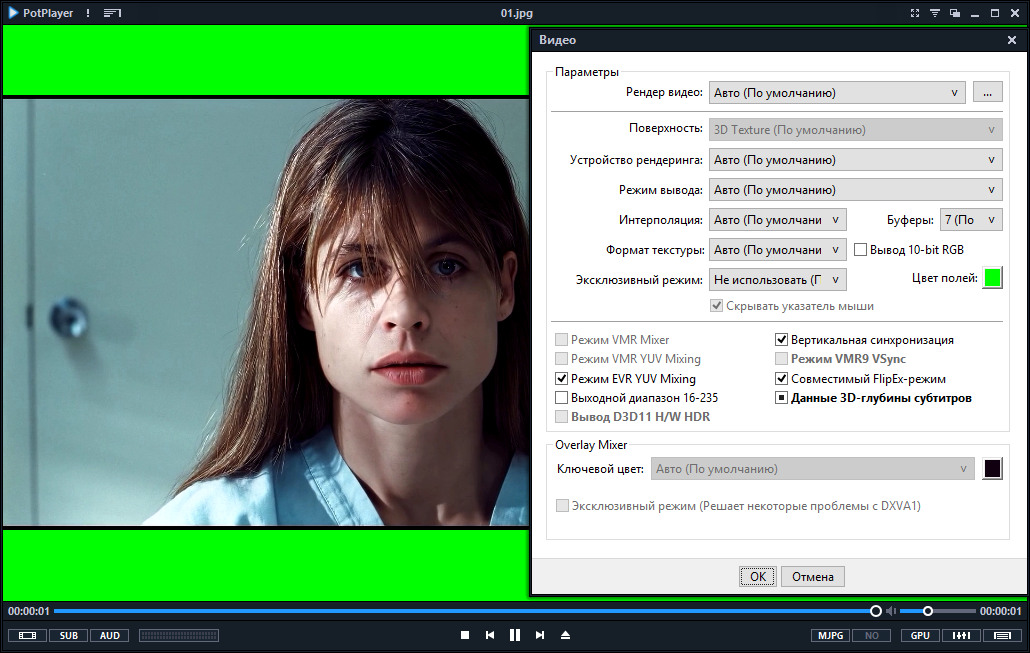This screenshot has width=1030, height=653.
Task: Toggle the Режим EVR YUV Mixing checkbox
Action: (x=561, y=379)
